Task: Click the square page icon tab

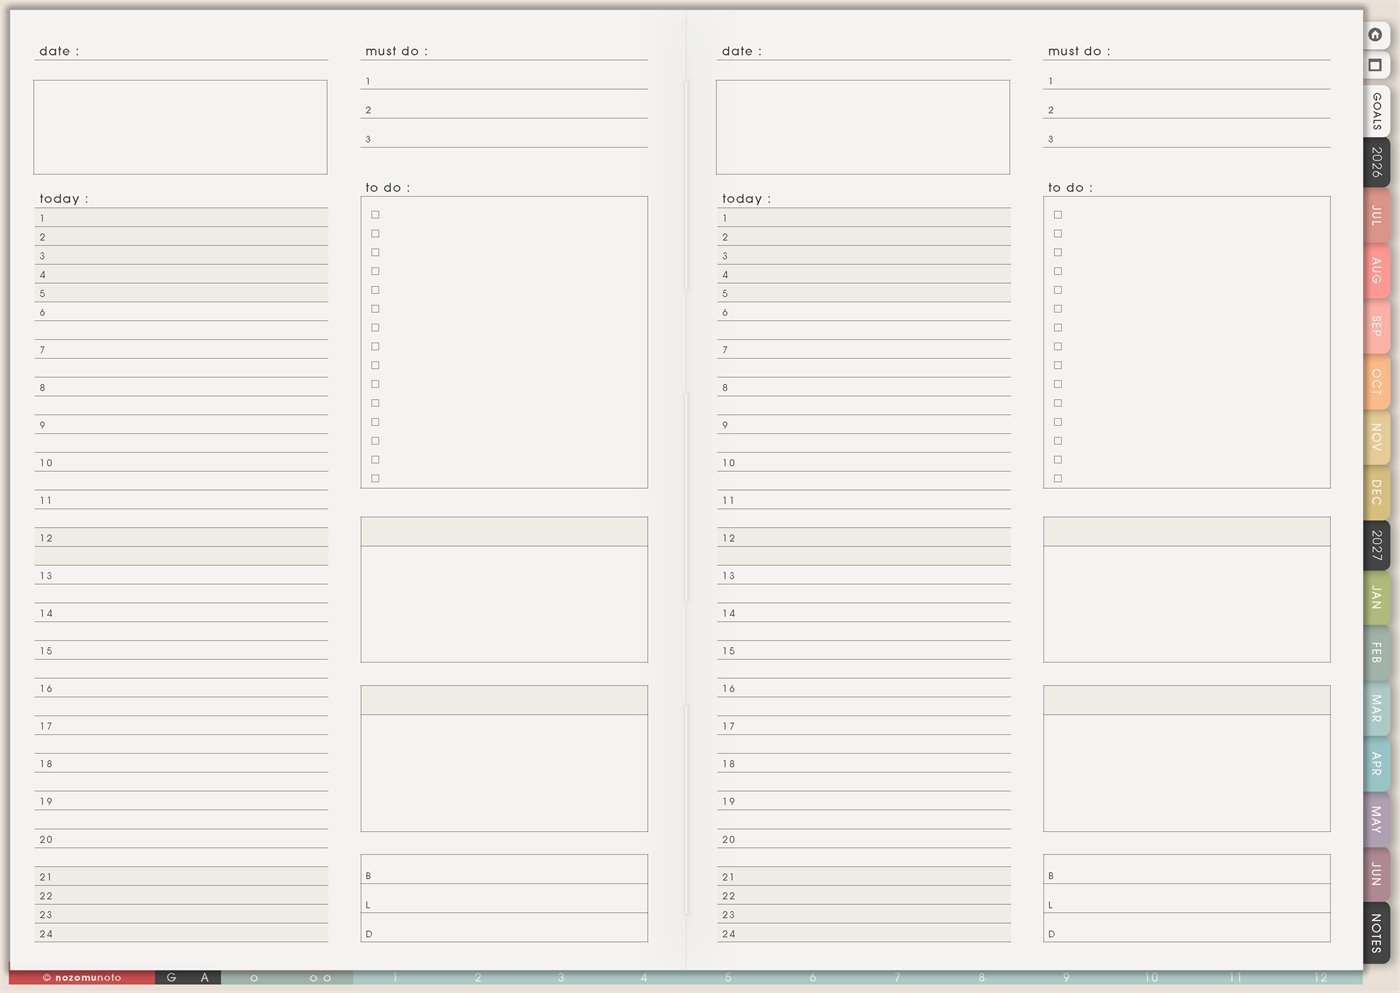Action: [1376, 65]
